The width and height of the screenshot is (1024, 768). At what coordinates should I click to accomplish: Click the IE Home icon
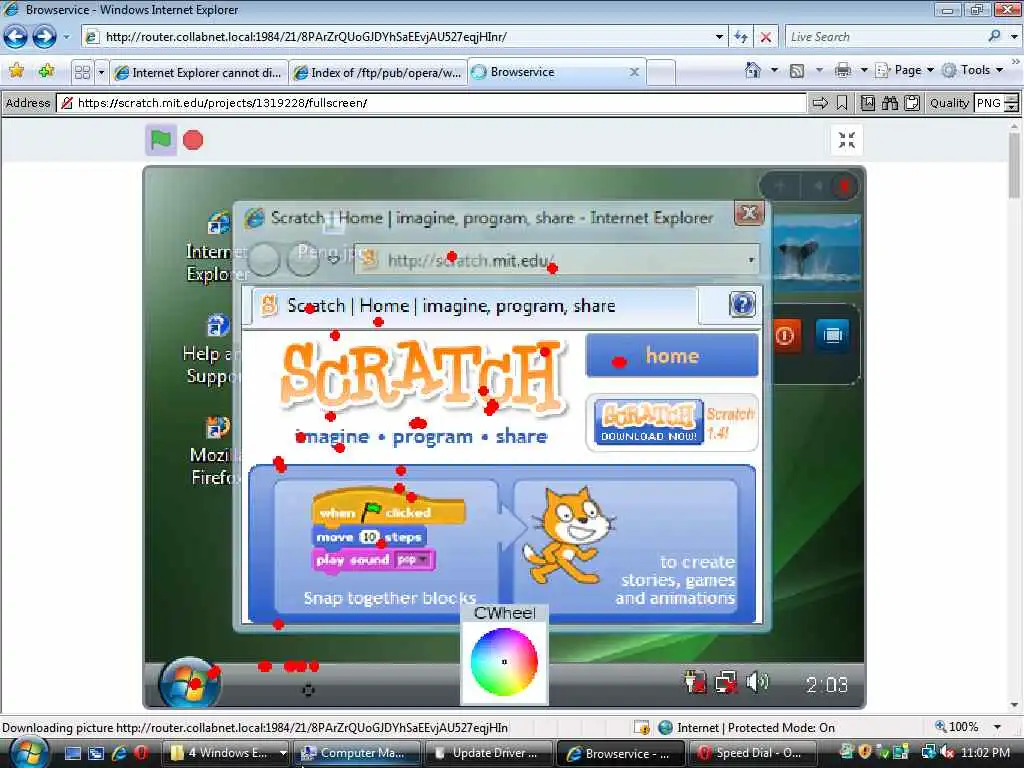pos(753,70)
